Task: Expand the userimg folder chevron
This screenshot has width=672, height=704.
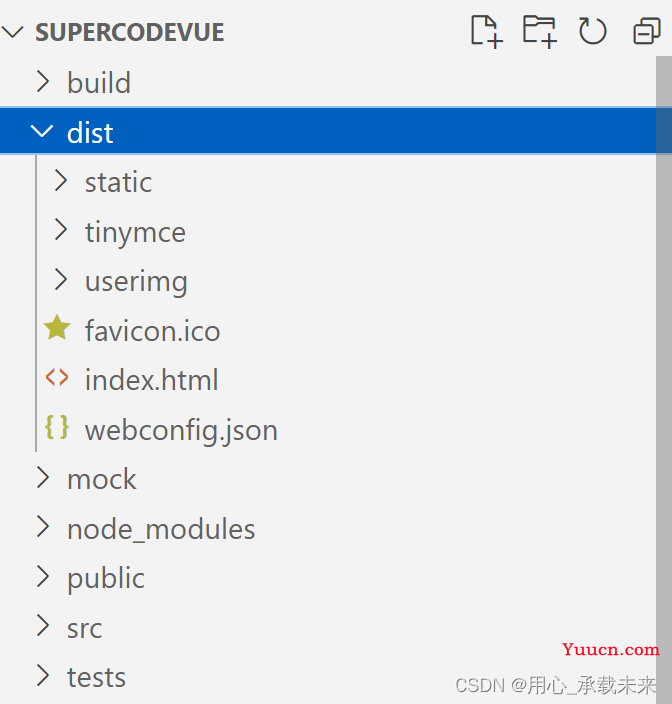Action: (x=61, y=280)
